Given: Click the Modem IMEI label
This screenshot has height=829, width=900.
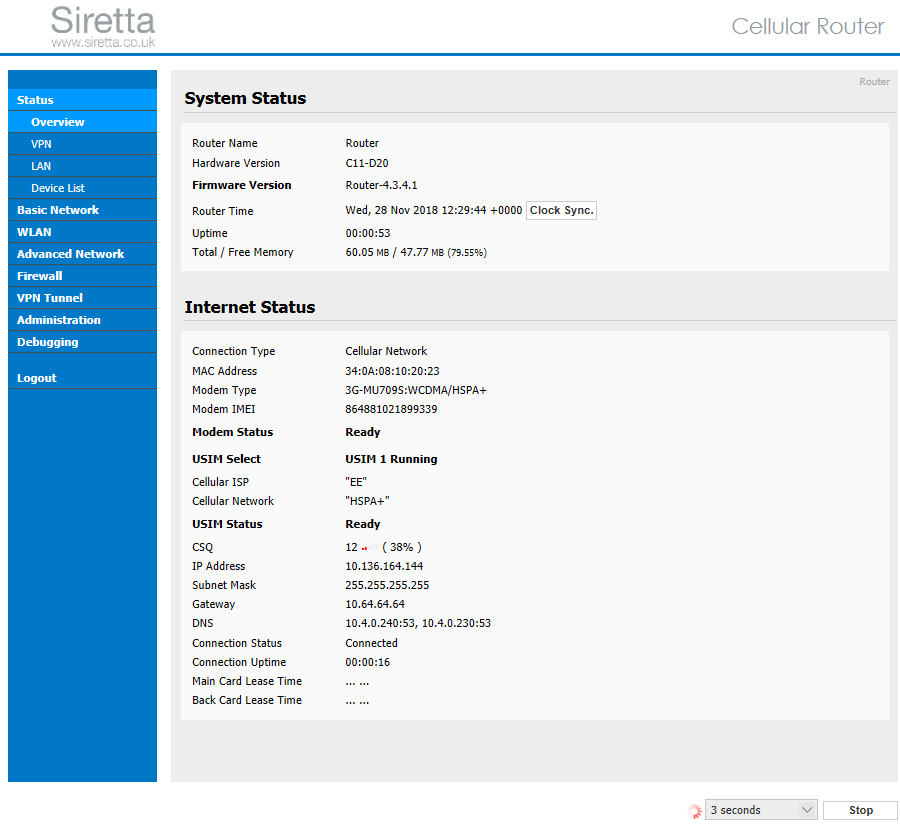Looking at the screenshot, I should coord(223,409).
